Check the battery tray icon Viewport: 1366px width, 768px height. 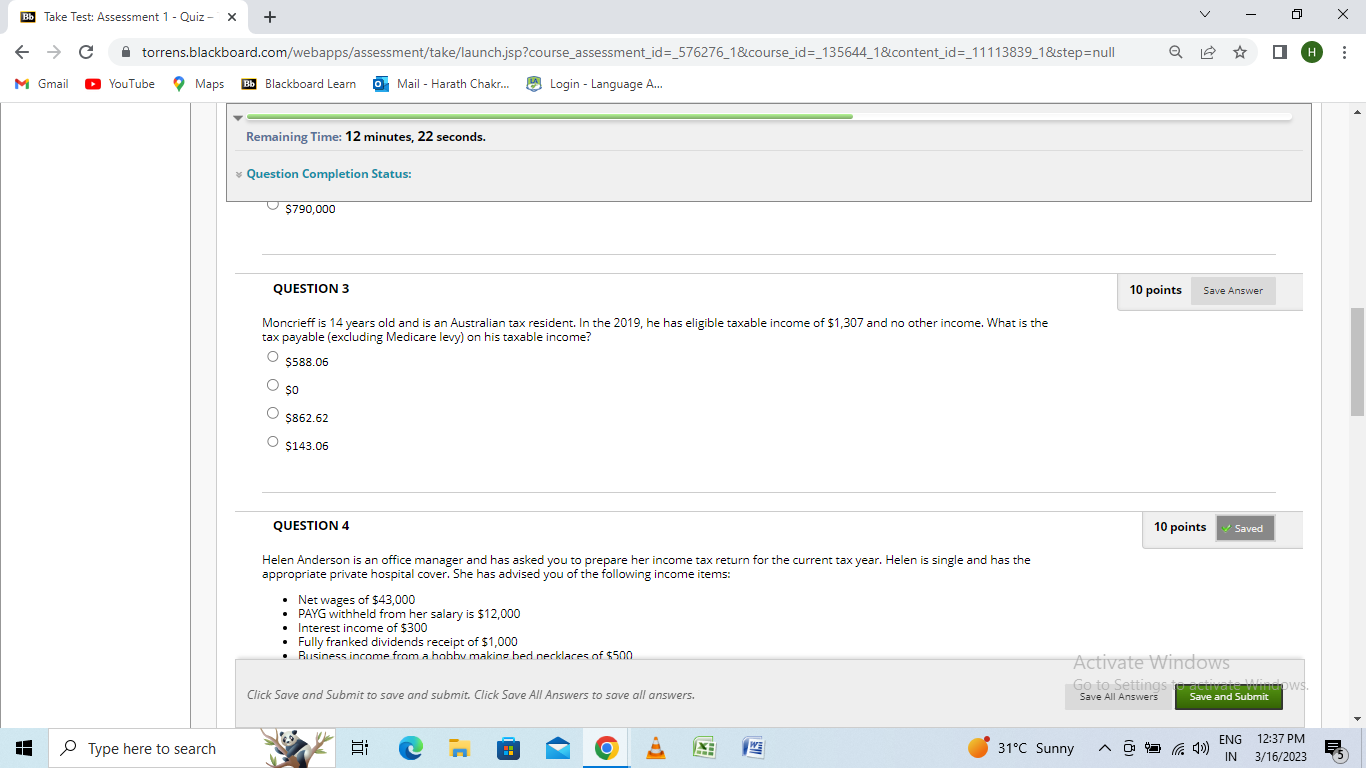pos(1152,748)
